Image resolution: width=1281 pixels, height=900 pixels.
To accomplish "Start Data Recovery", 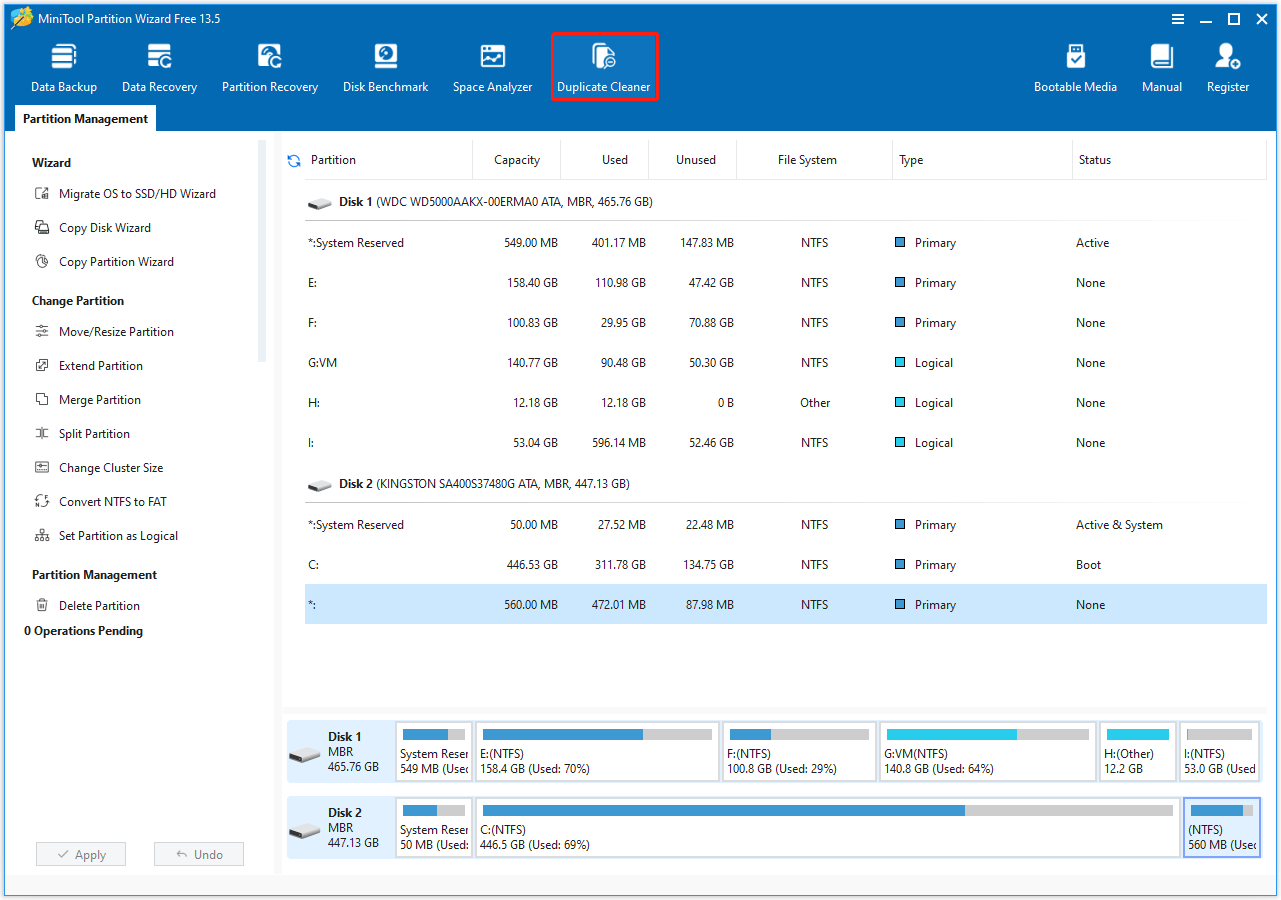I will point(158,65).
